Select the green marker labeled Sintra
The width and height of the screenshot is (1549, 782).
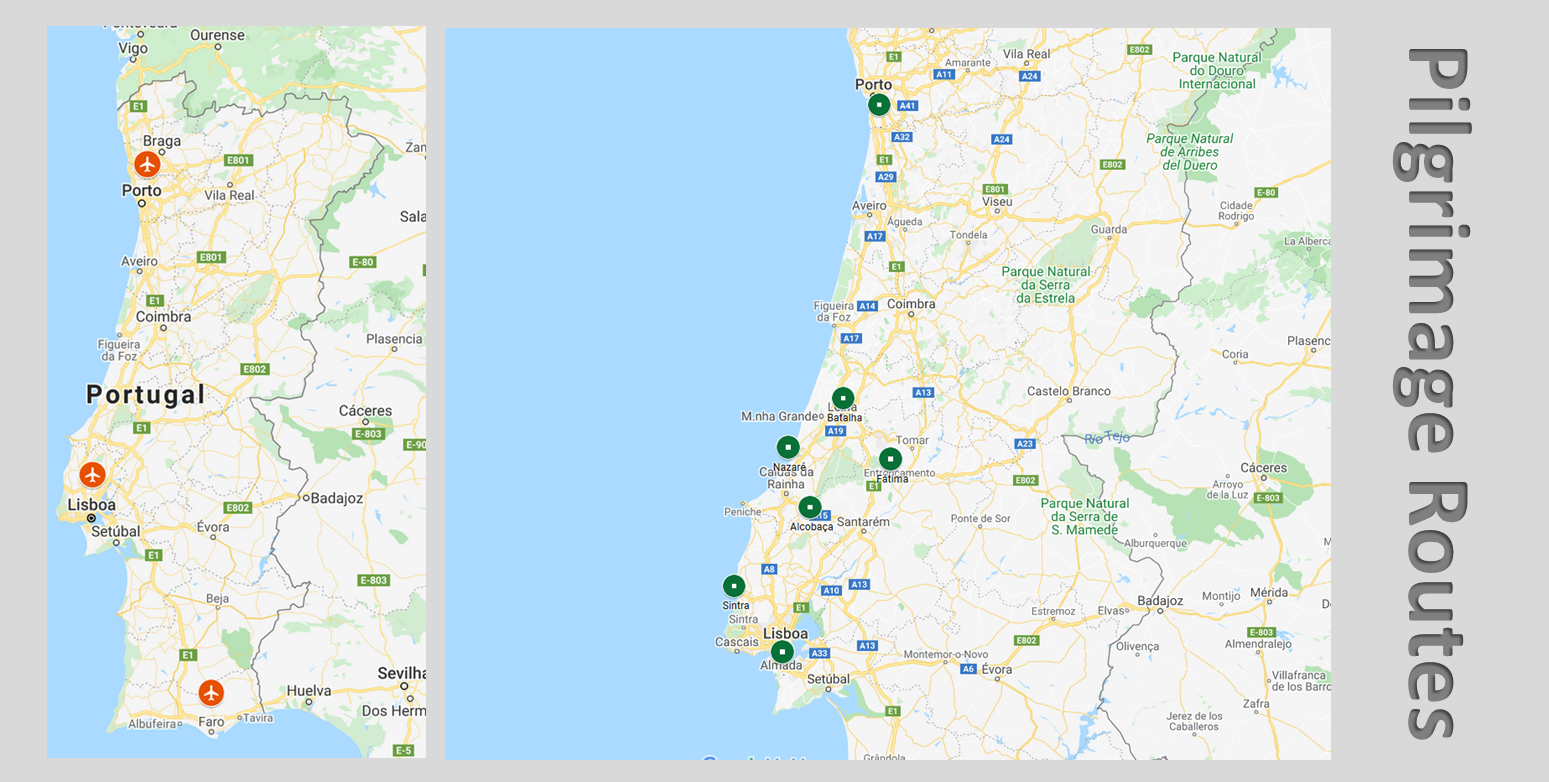coord(734,586)
